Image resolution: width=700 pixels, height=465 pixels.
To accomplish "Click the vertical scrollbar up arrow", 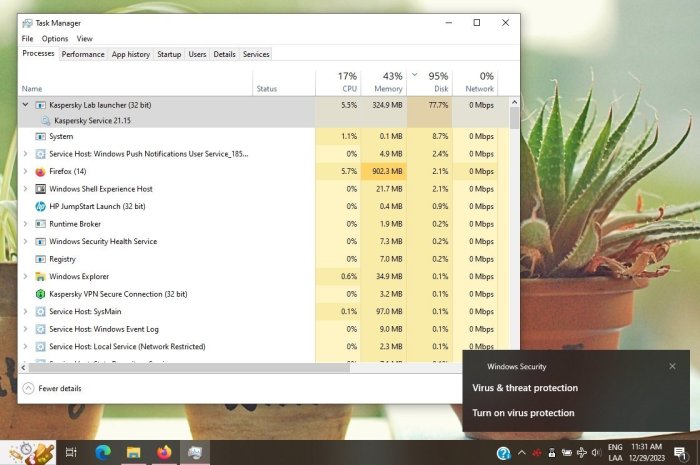I will tap(514, 102).
